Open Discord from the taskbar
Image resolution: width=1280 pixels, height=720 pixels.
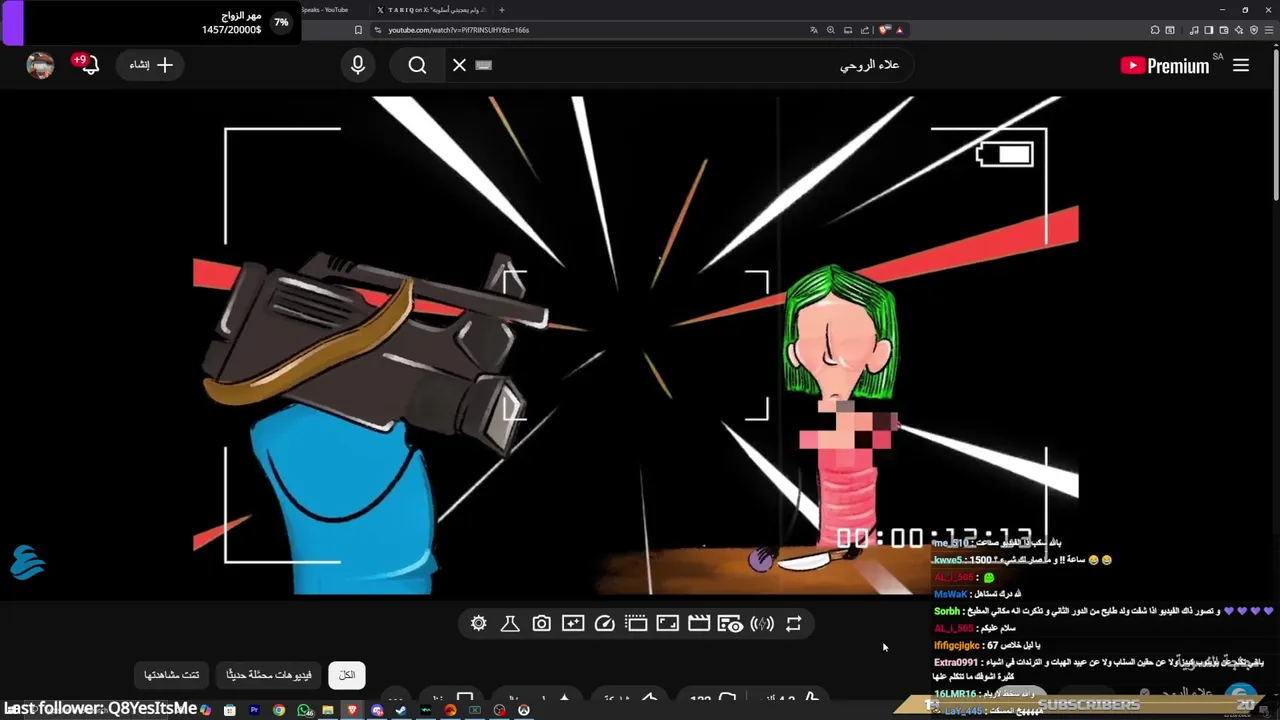pyautogui.click(x=377, y=710)
